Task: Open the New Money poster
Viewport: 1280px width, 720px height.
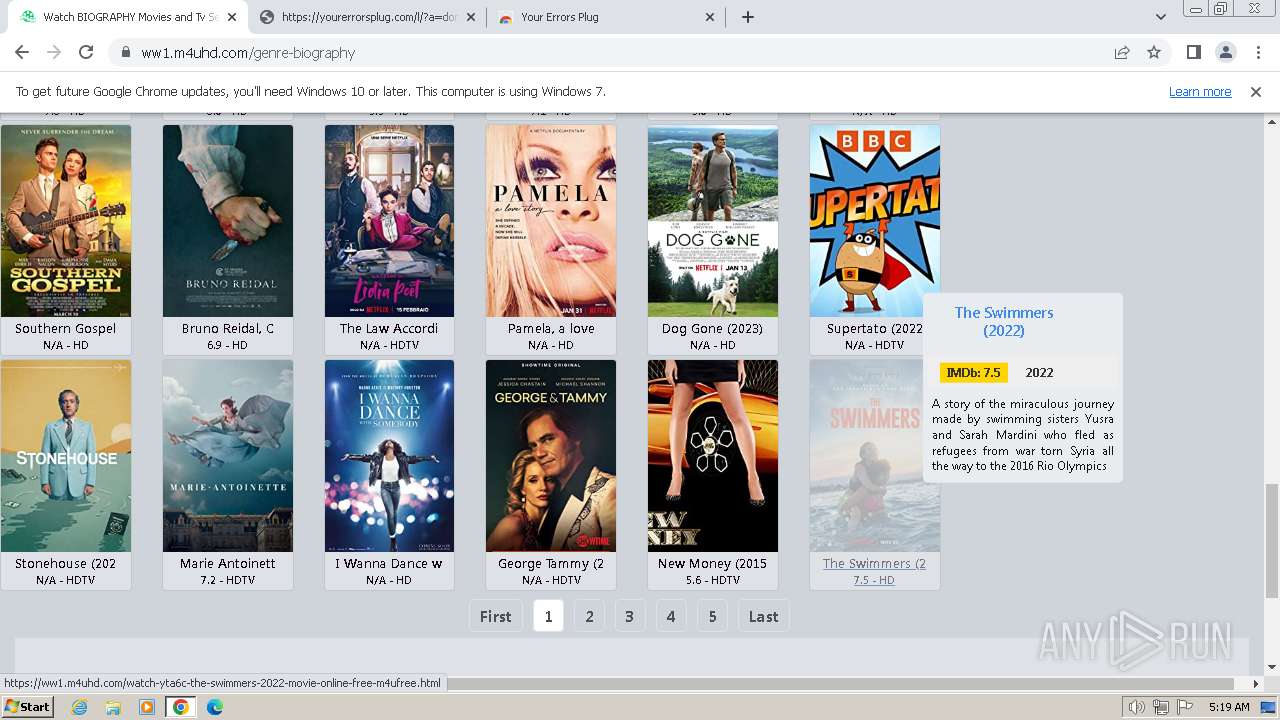Action: pyautogui.click(x=713, y=456)
